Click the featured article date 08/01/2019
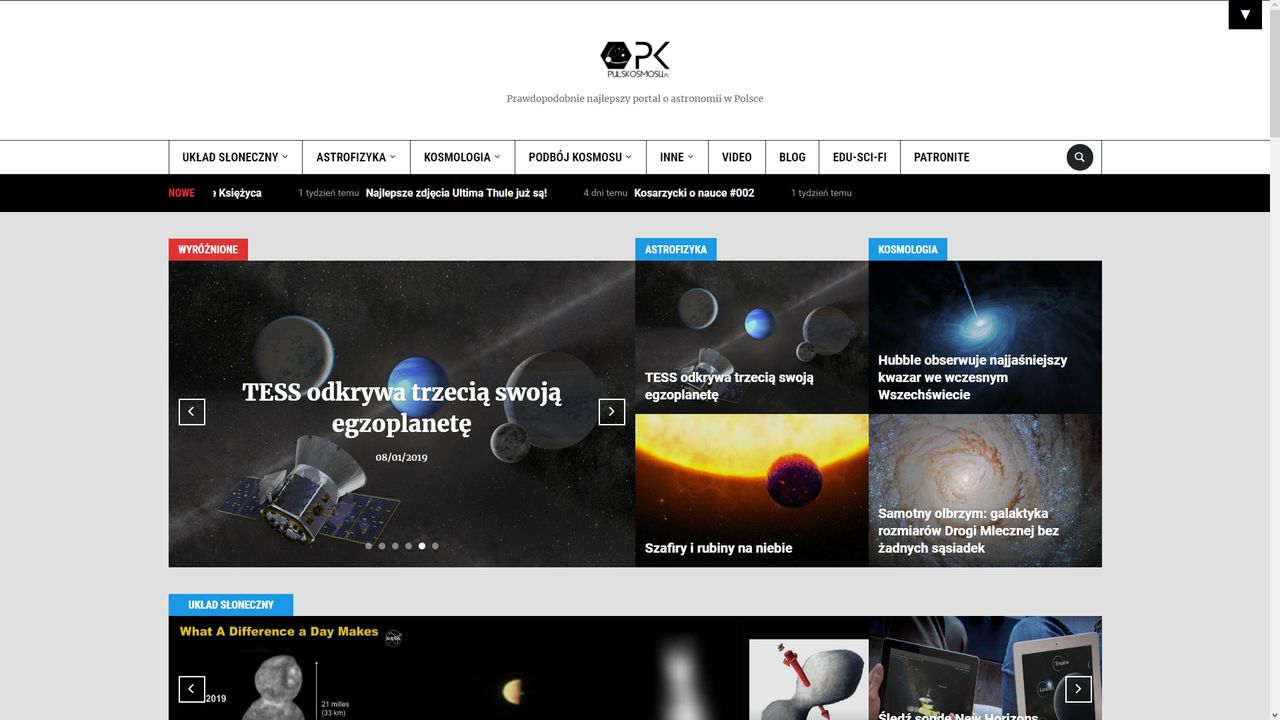 402,457
